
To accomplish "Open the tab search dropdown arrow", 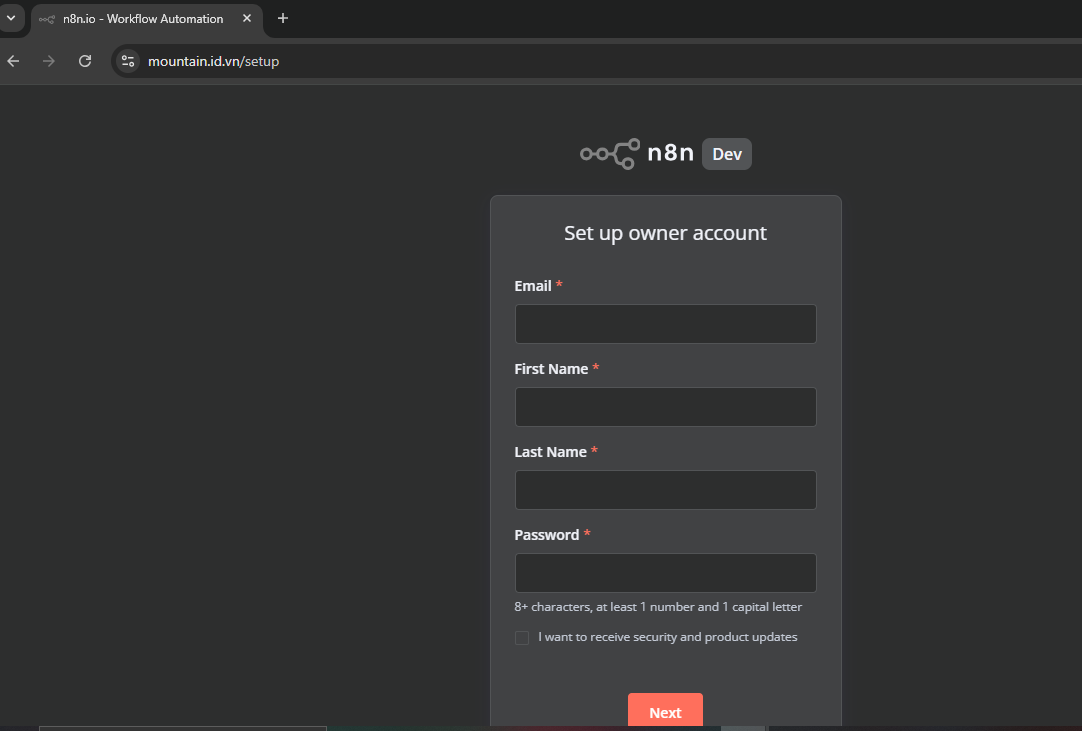I will pyautogui.click(x=11, y=18).
